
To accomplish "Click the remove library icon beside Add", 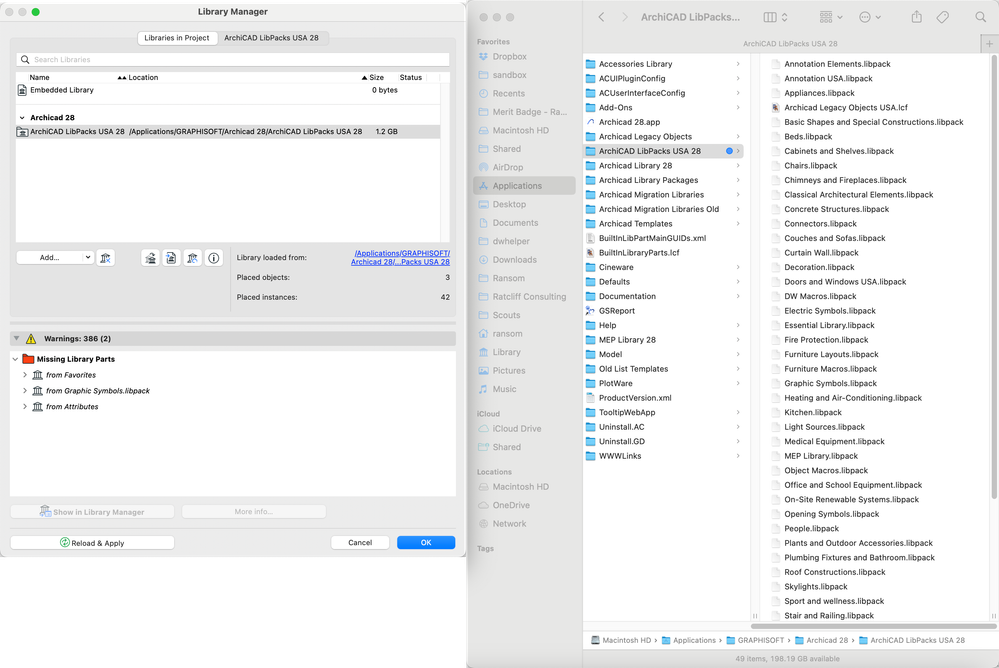I will (105, 258).
